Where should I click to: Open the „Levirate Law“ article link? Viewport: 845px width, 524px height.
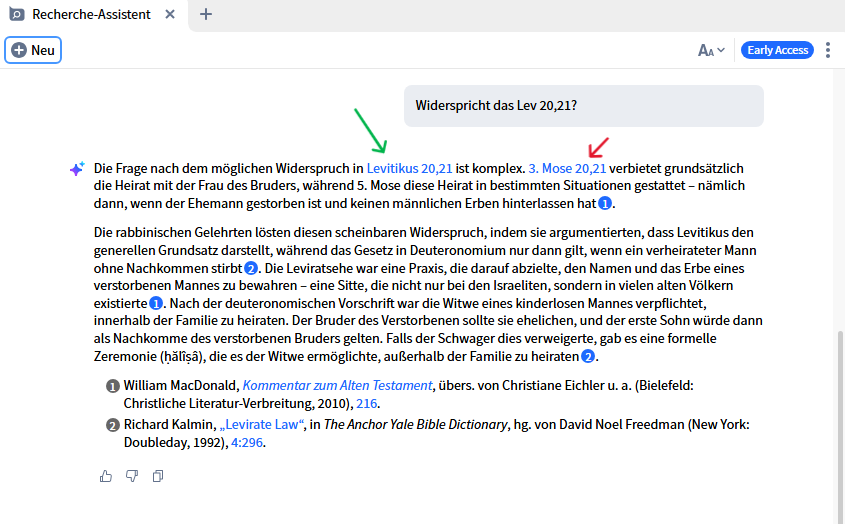coord(262,424)
